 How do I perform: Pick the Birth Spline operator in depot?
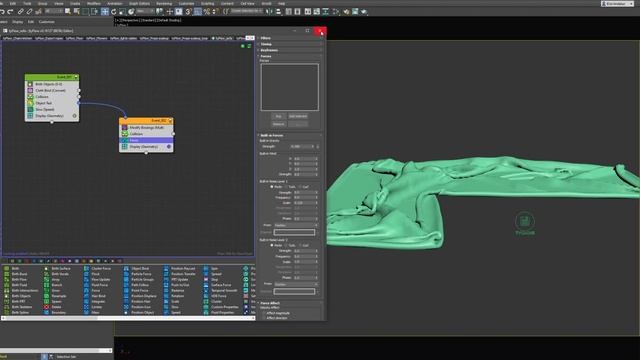pyautogui.click(x=20, y=313)
